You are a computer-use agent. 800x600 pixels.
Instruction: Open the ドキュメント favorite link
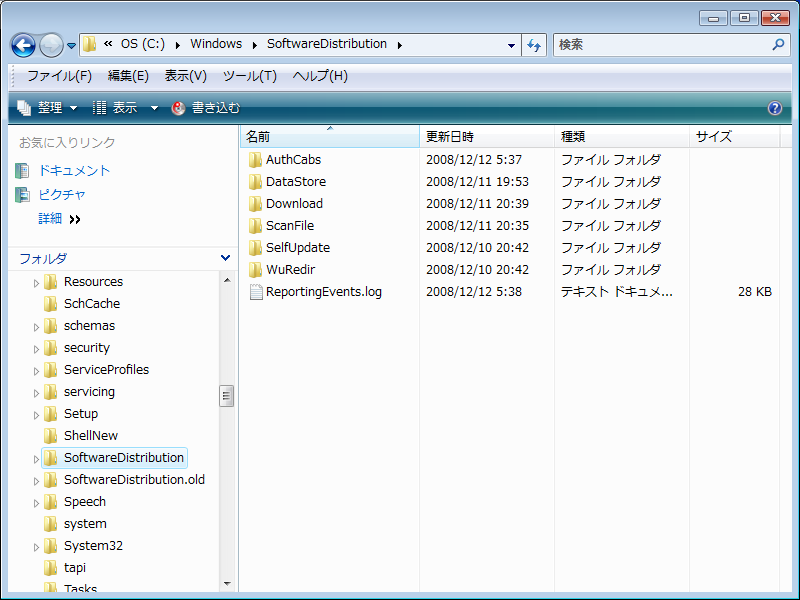point(74,170)
